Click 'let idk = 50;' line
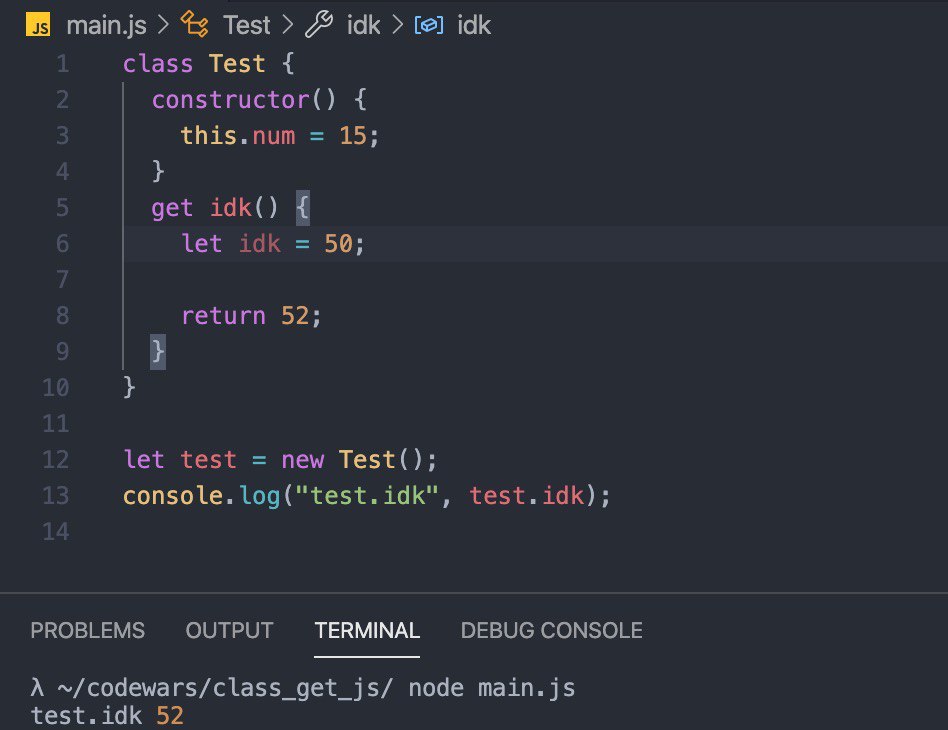This screenshot has height=730, width=948. pos(273,244)
